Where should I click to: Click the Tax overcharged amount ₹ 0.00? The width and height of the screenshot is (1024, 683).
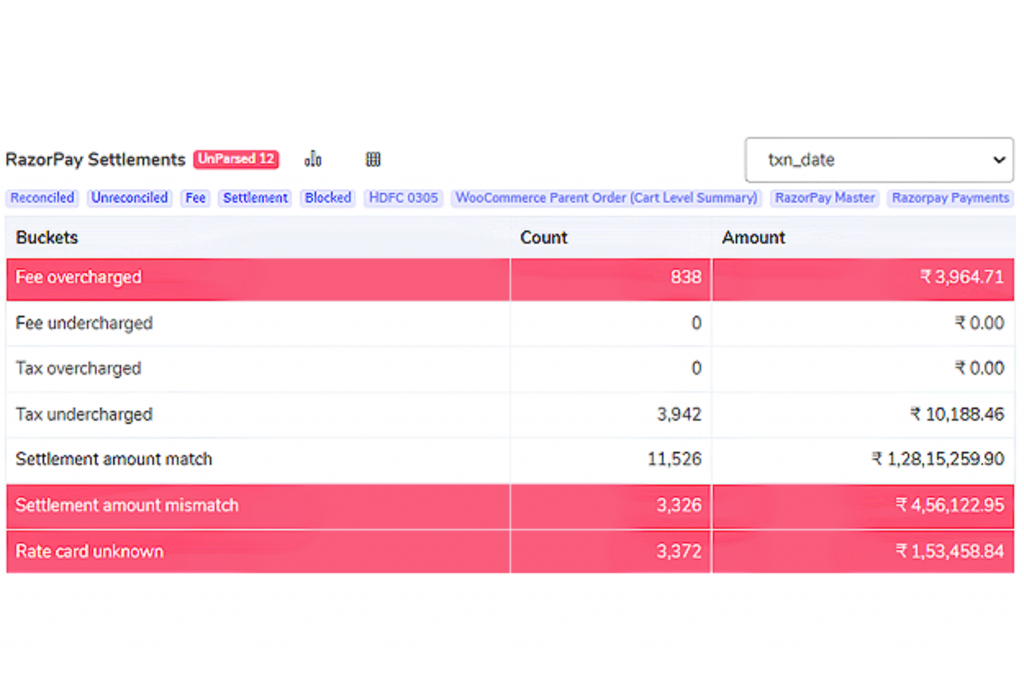click(x=980, y=368)
